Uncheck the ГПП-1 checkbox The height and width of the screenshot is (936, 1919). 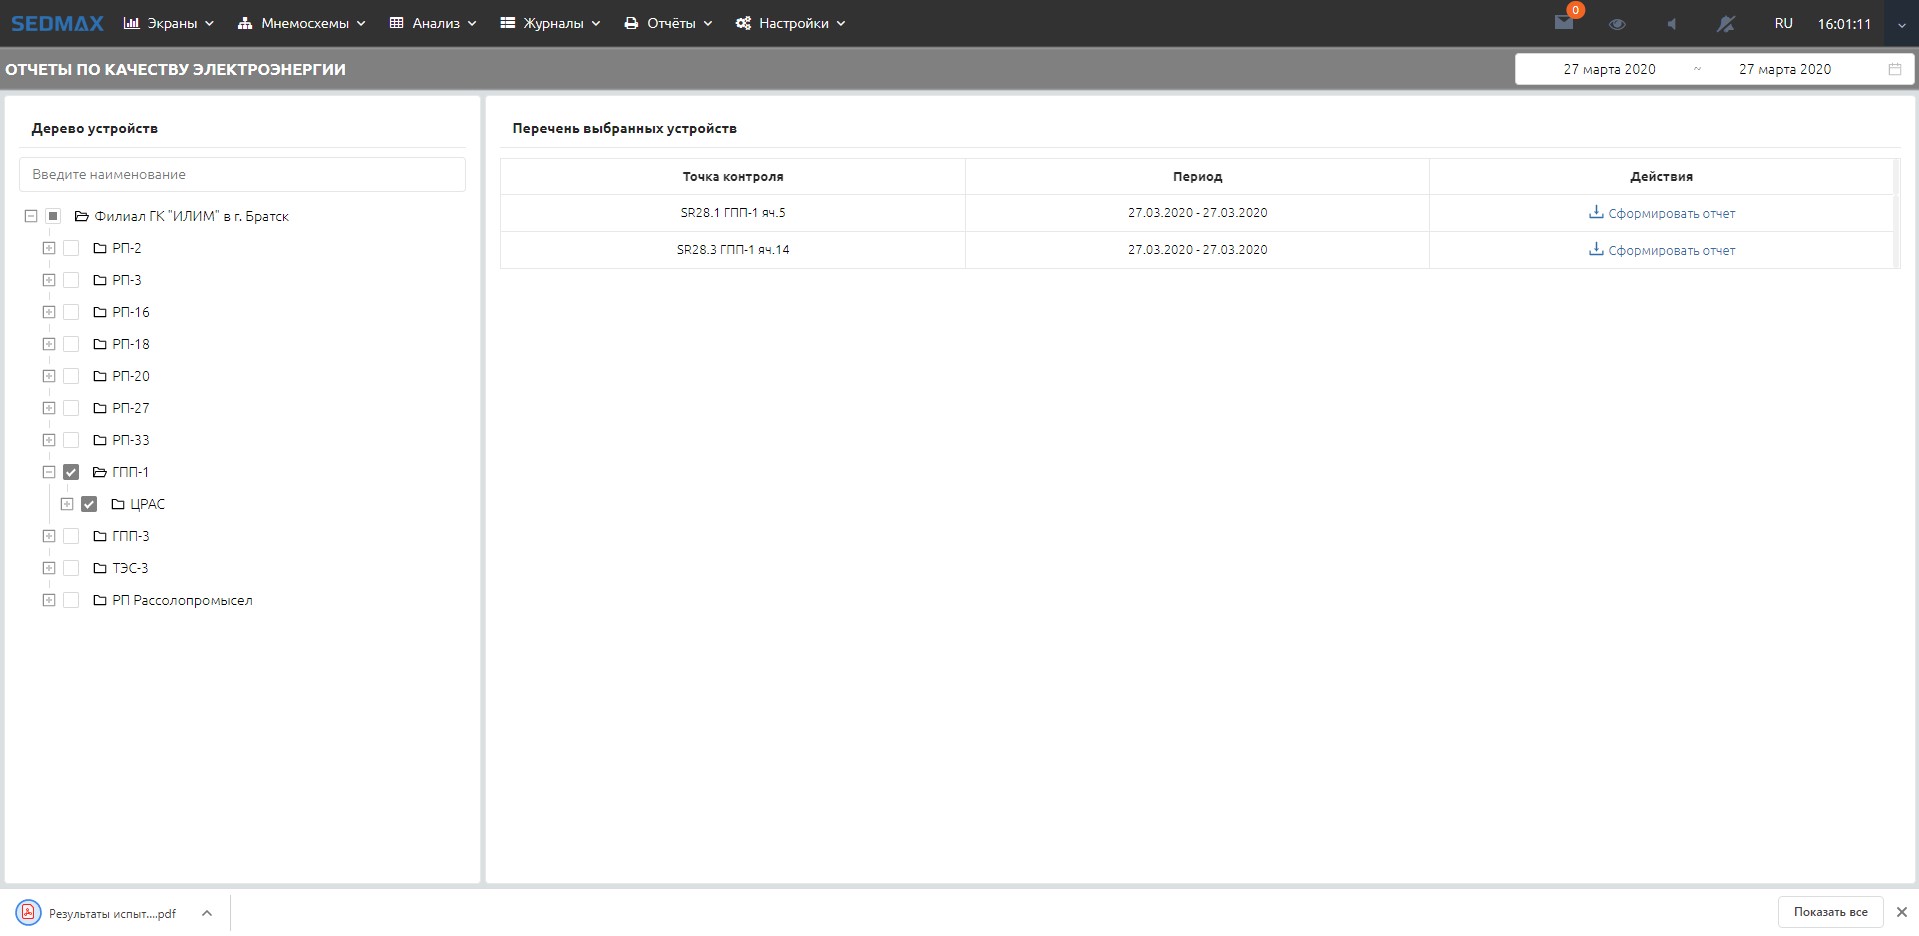71,472
